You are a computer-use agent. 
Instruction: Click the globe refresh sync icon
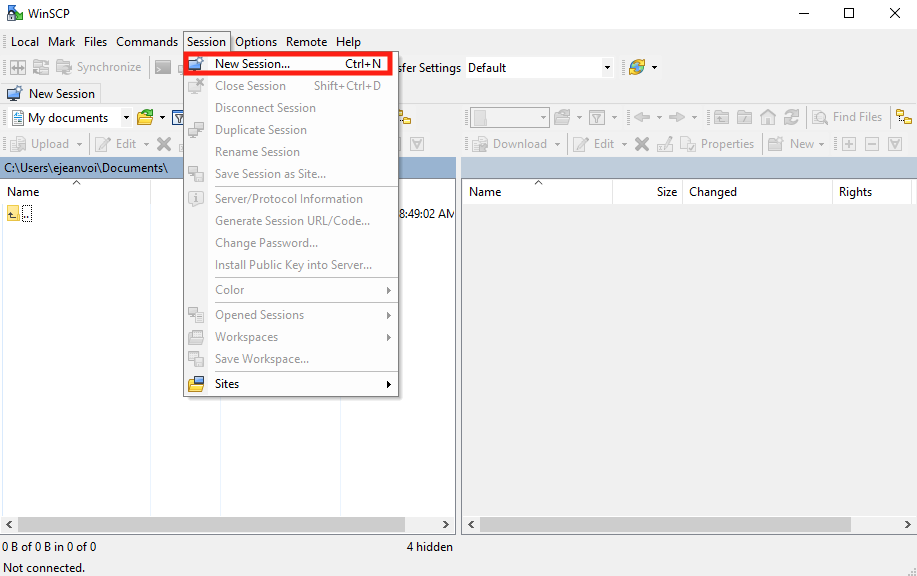coord(636,68)
